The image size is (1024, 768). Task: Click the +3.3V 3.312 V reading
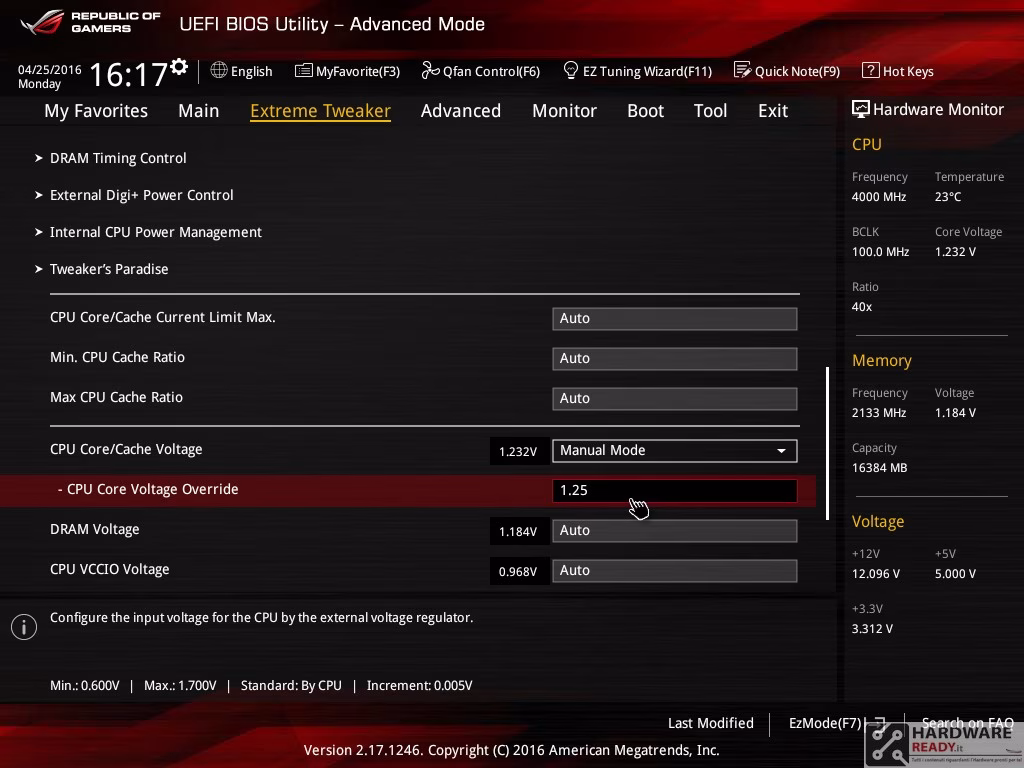(872, 628)
